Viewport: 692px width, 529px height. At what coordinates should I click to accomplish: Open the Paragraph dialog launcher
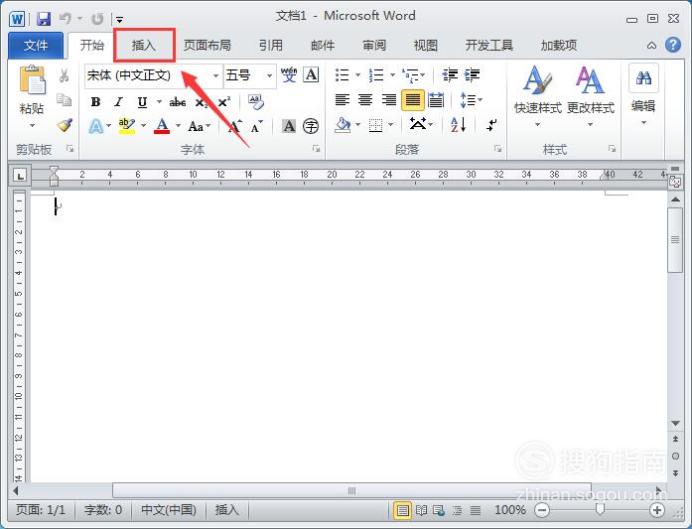coord(498,149)
